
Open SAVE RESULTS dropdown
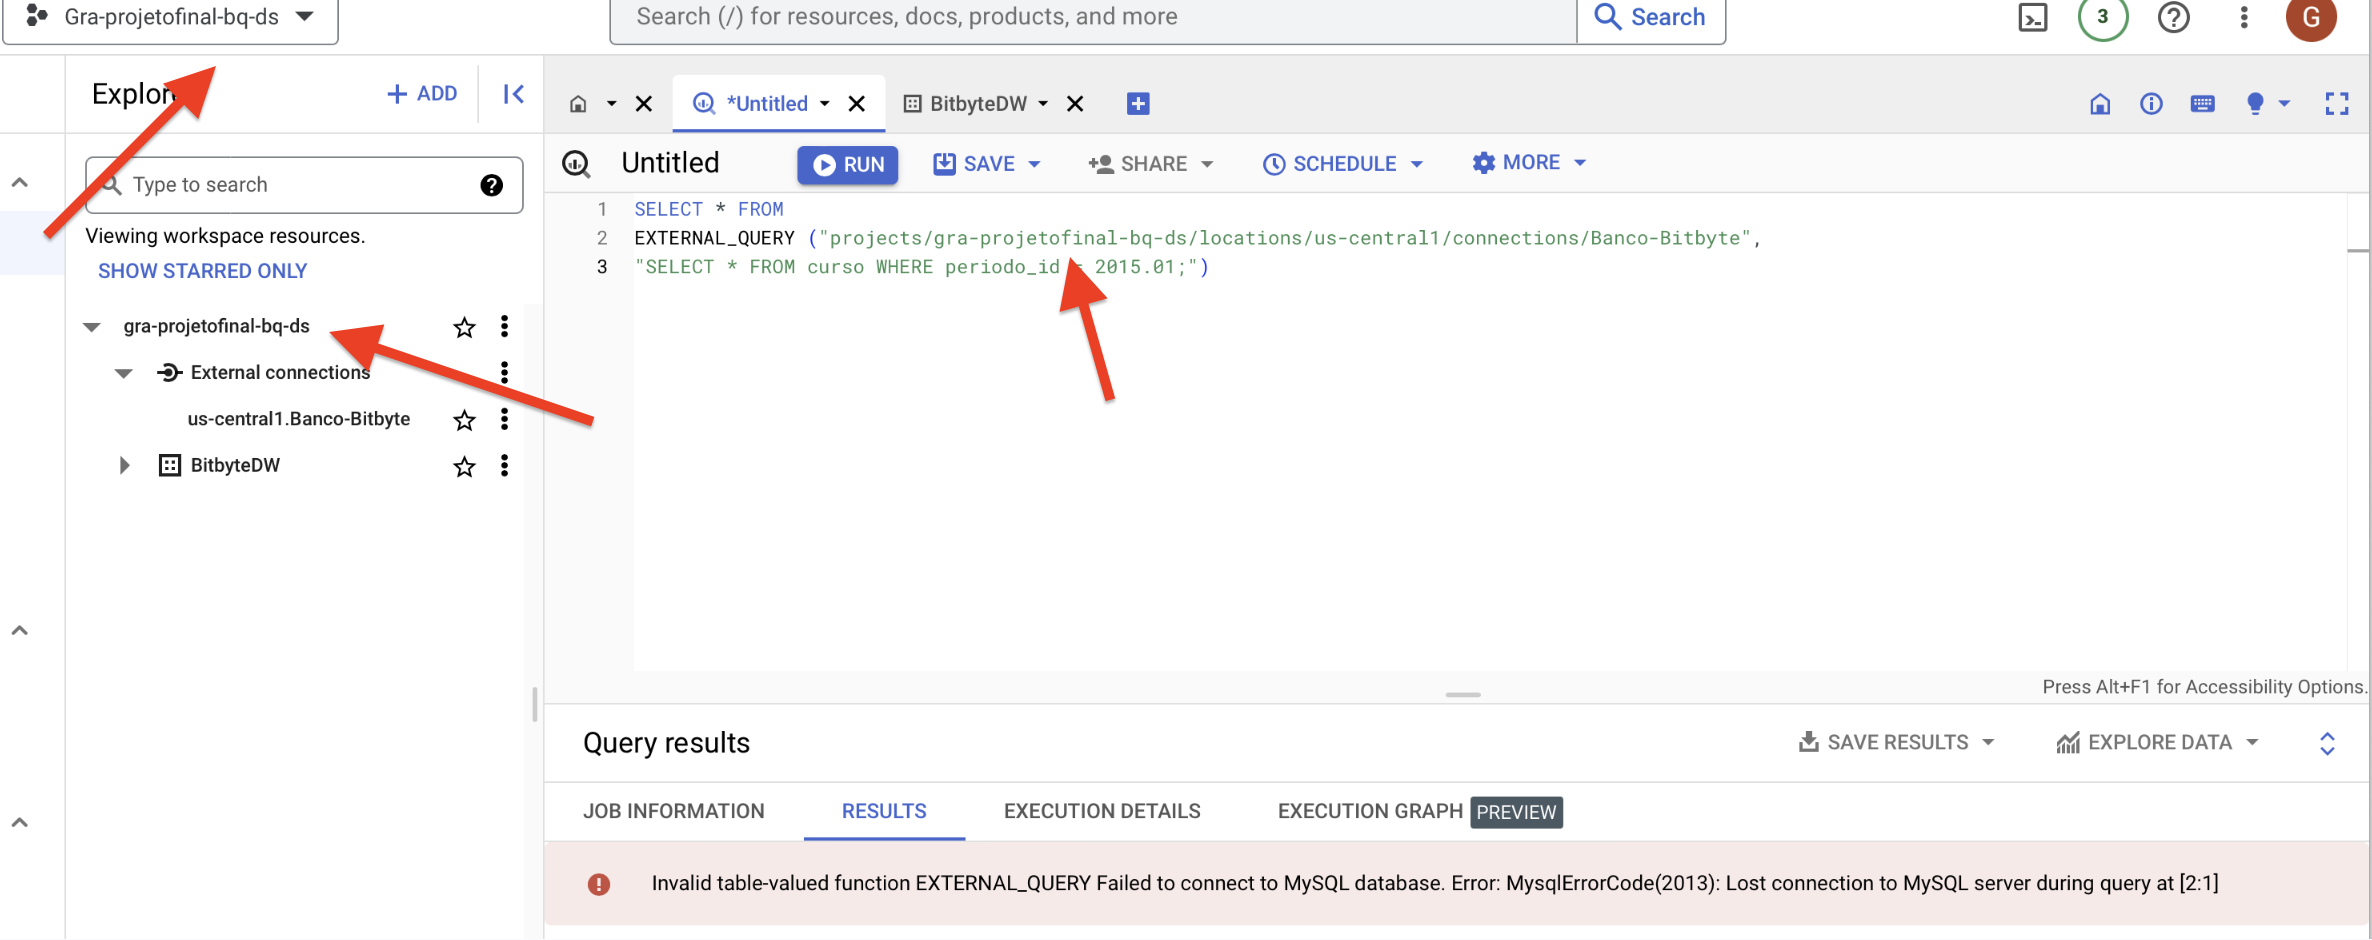coord(1896,742)
